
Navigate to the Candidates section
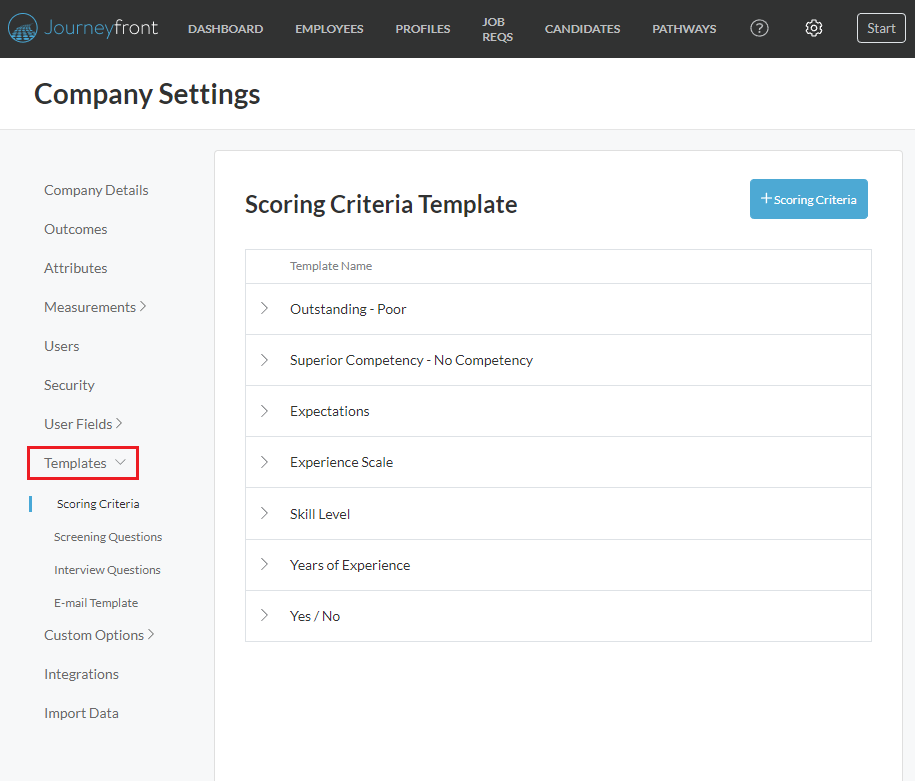[582, 28]
